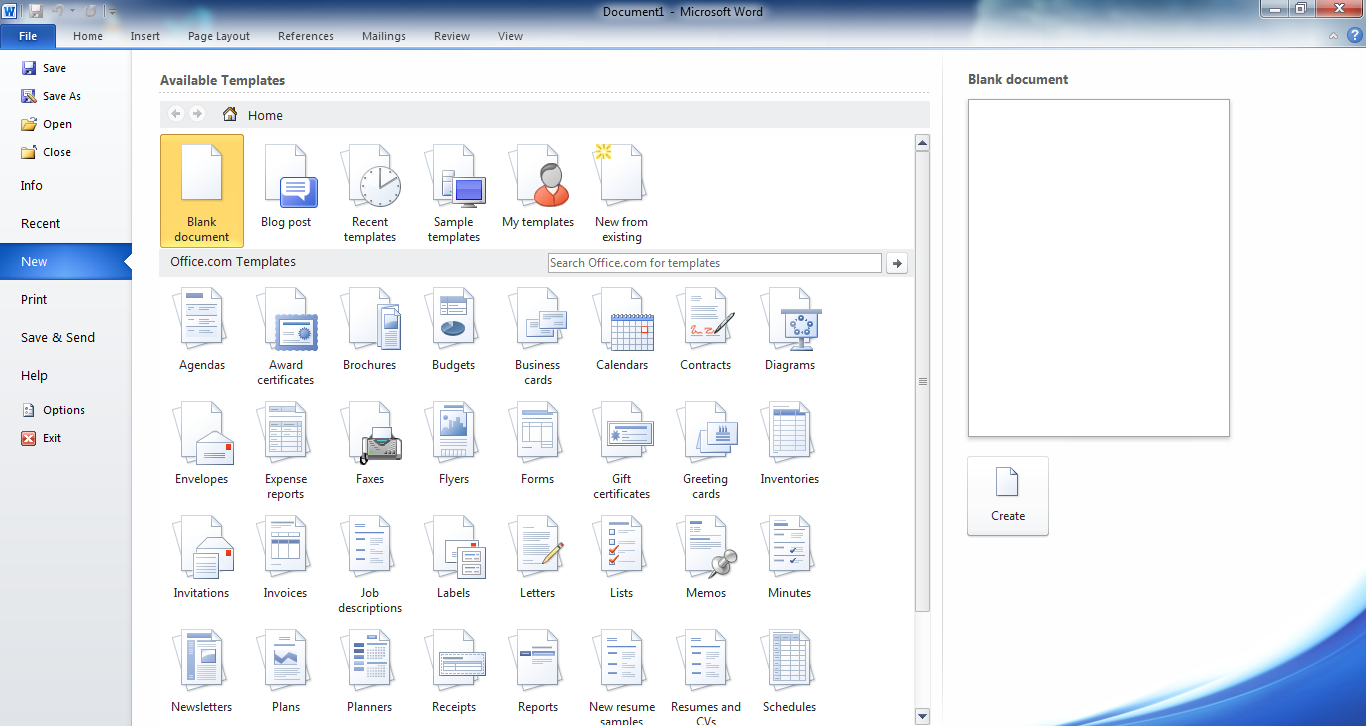Switch to the Mailings tab

384,36
